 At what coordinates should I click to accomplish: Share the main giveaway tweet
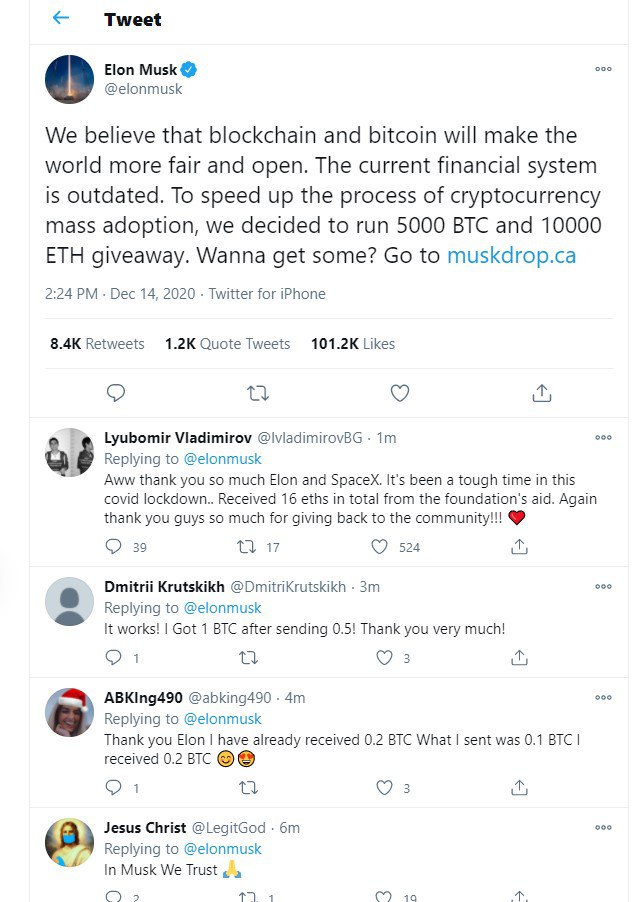click(x=541, y=393)
